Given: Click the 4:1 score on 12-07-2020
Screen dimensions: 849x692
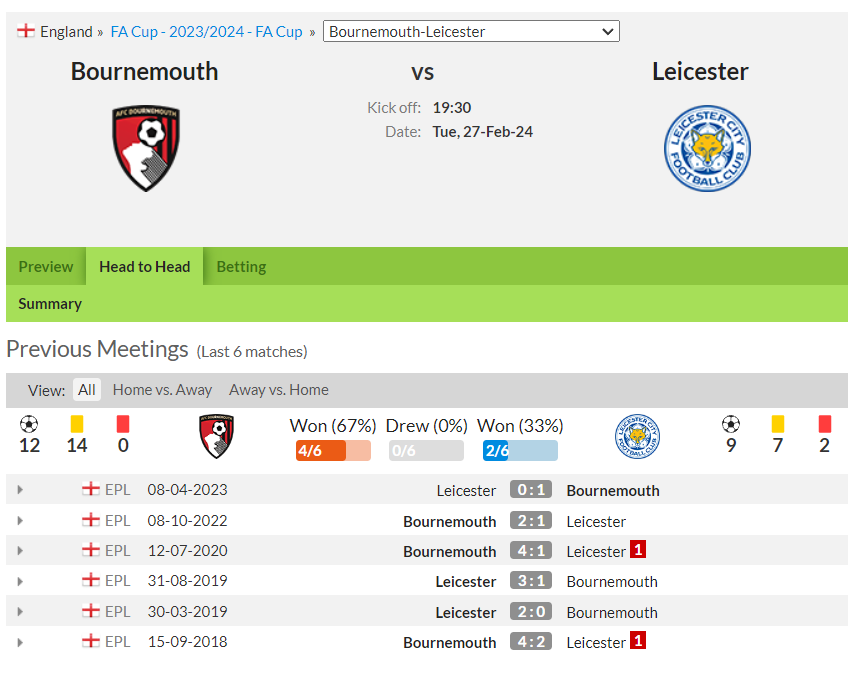Looking at the screenshot, I should tap(531, 551).
